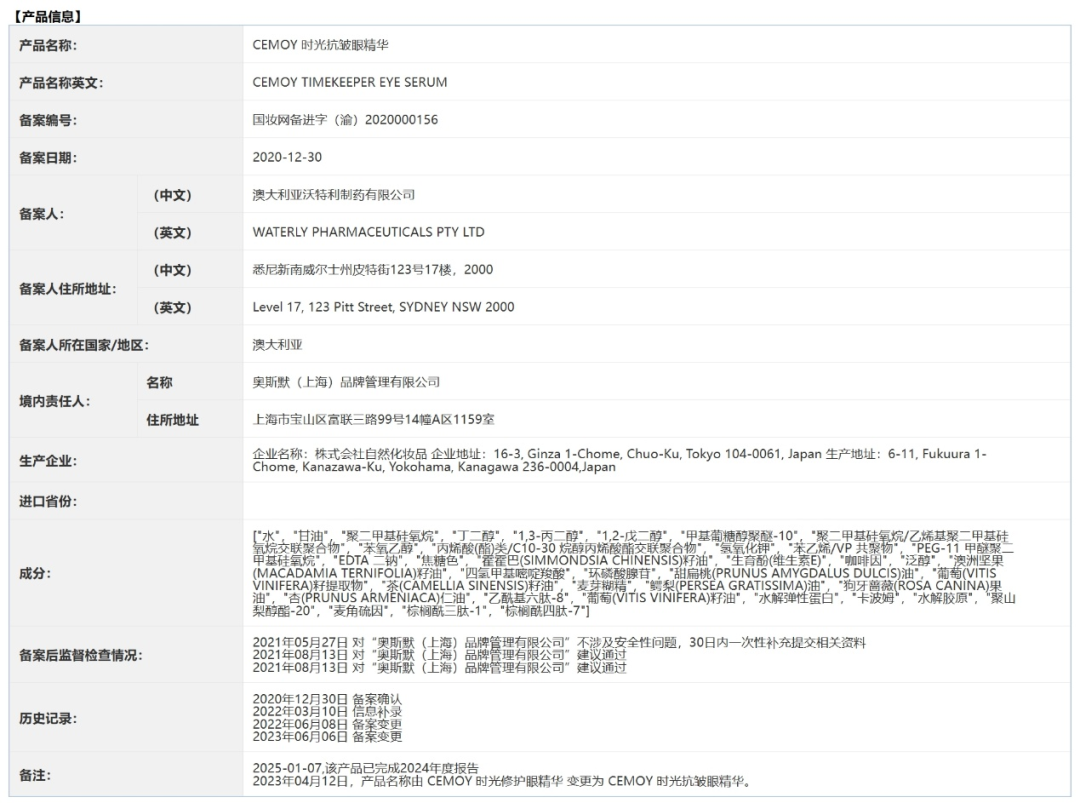Click the 2023年04月12日 name change note
1080x803 pixels.
click(502, 782)
